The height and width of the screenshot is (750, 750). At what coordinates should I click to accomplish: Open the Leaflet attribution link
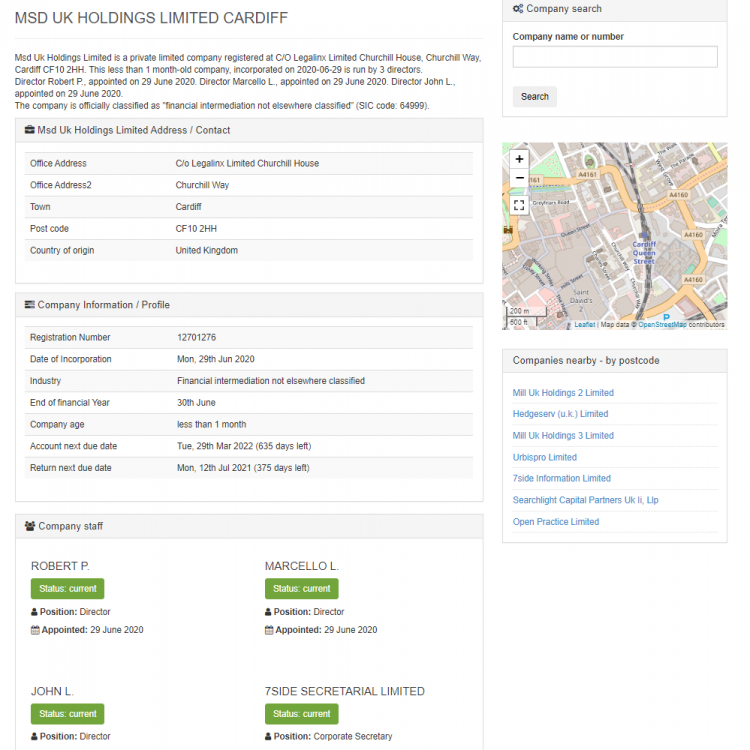click(x=585, y=325)
